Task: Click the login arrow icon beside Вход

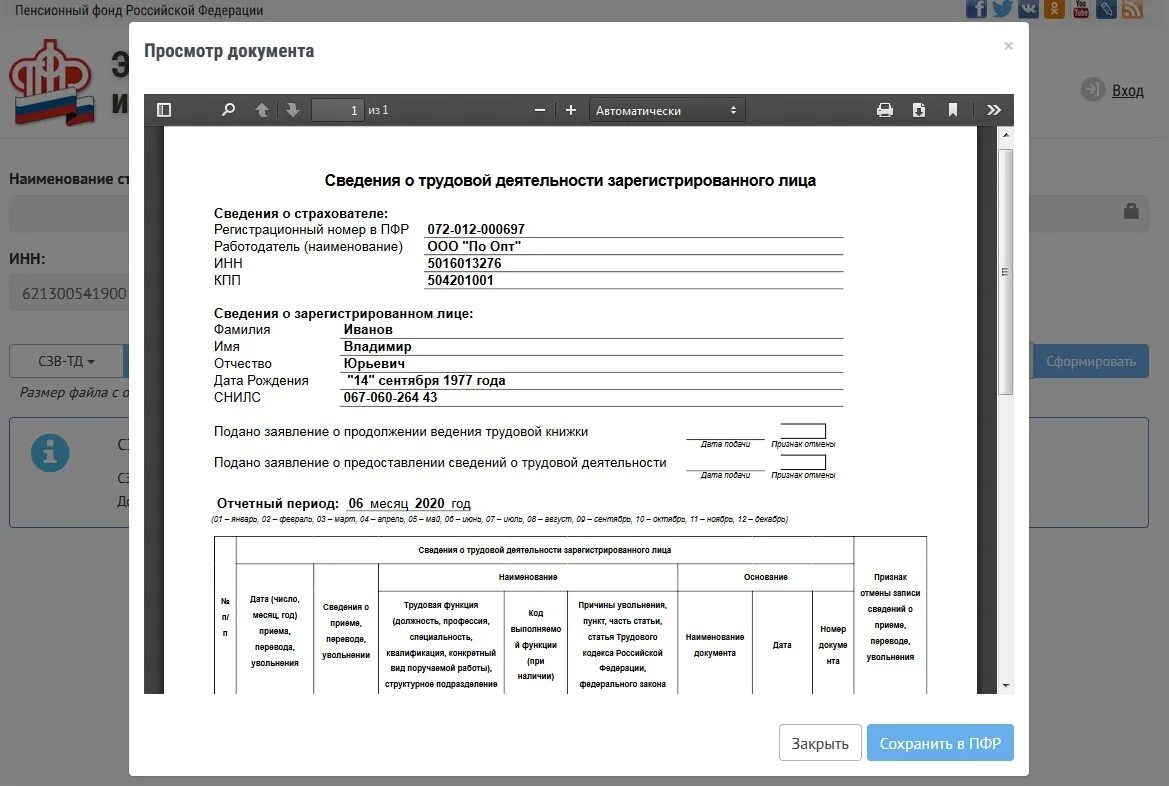Action: pos(1093,90)
